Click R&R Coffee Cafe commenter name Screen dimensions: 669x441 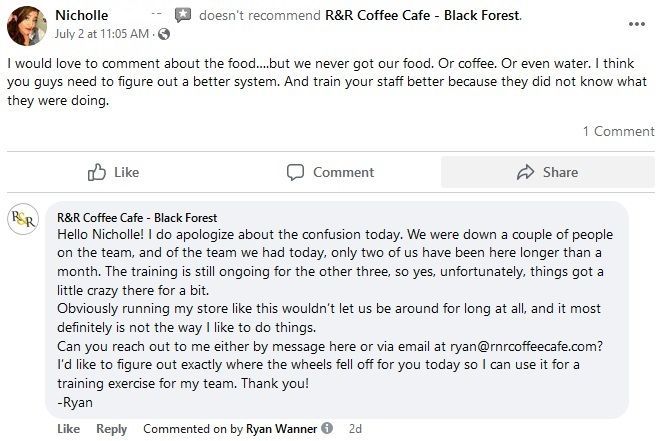[137, 217]
